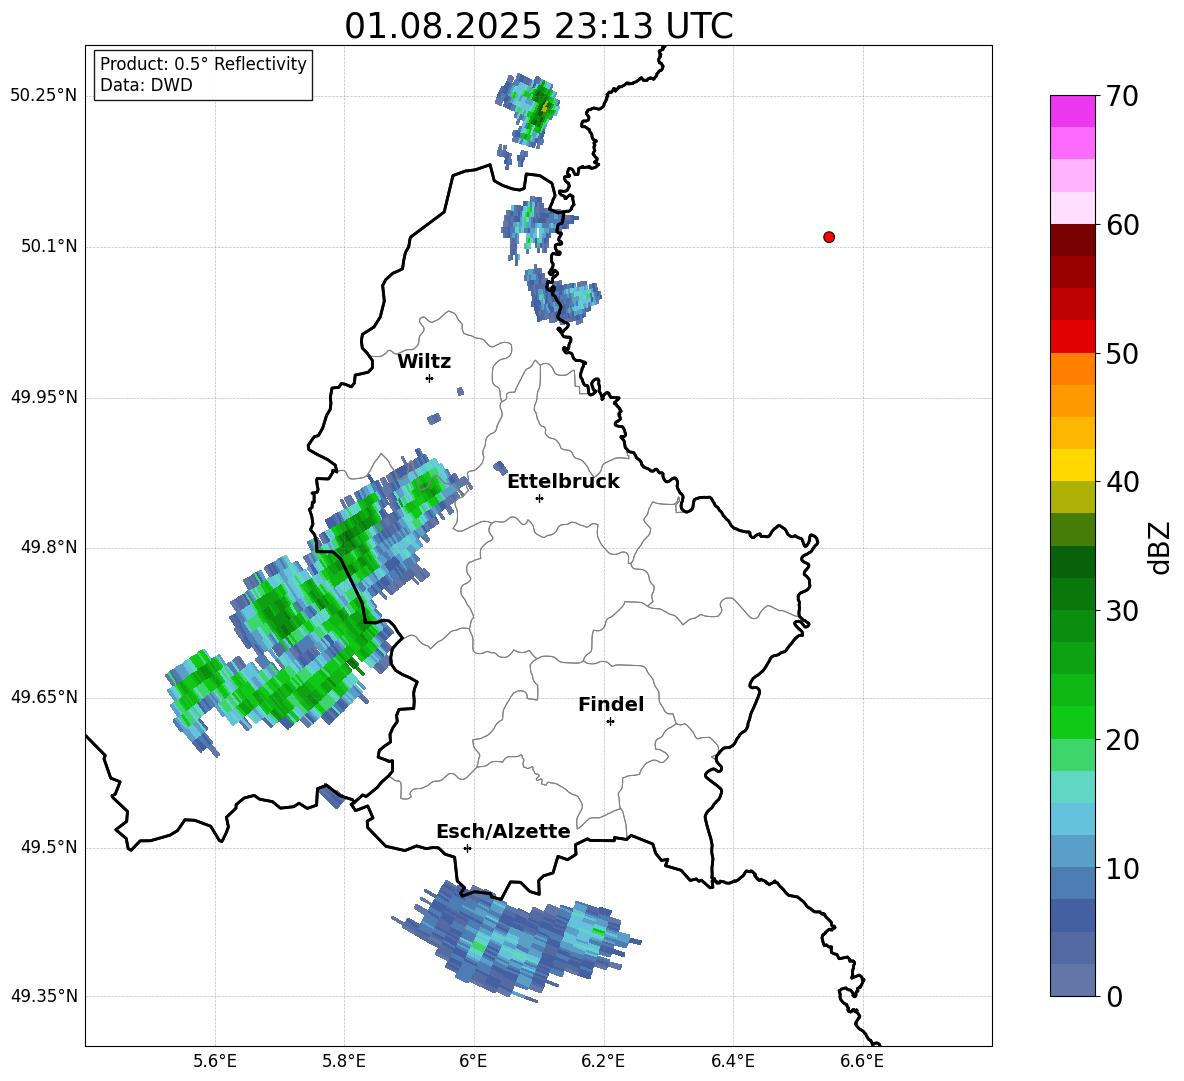Click the 6.6°E longitude label

pos(862,1061)
